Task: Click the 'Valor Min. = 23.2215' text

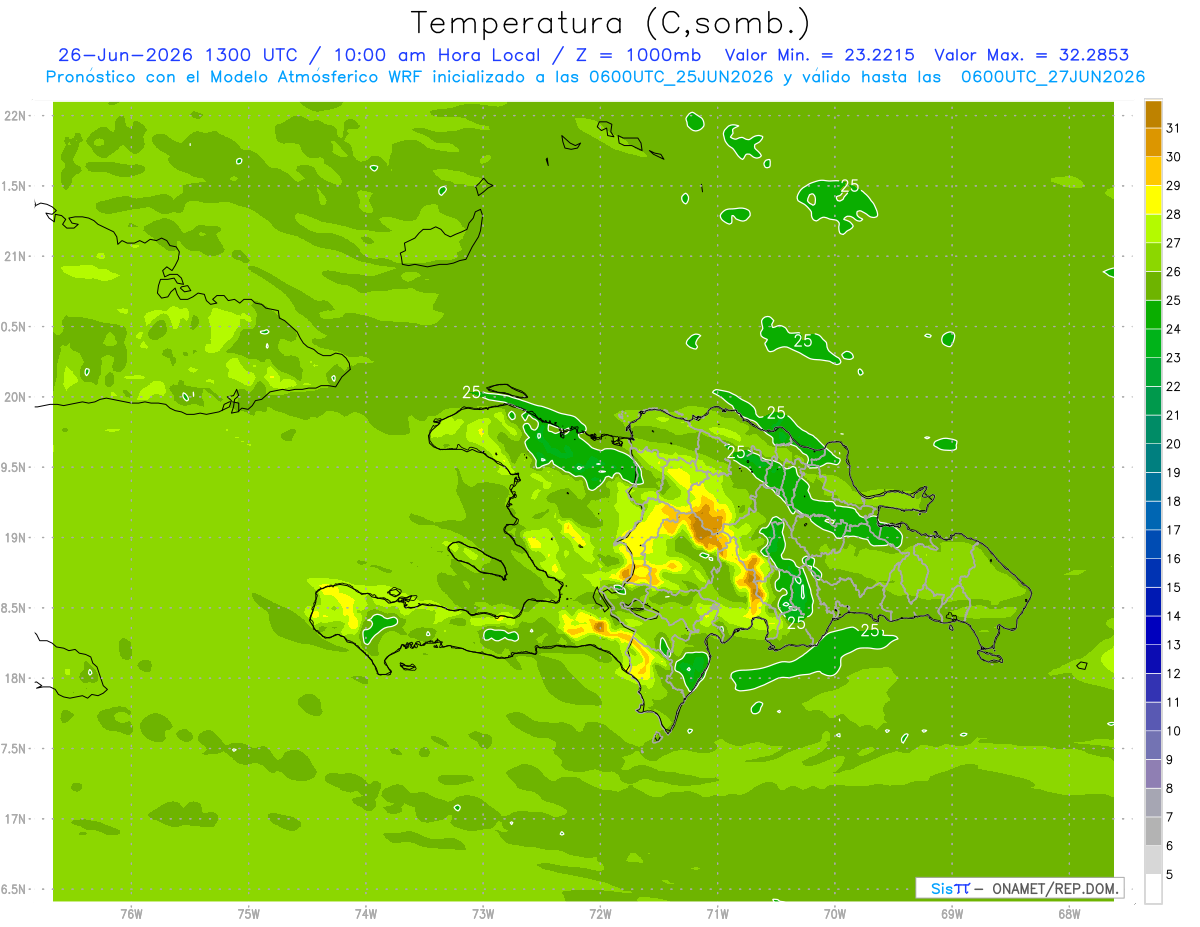Action: click(820, 55)
